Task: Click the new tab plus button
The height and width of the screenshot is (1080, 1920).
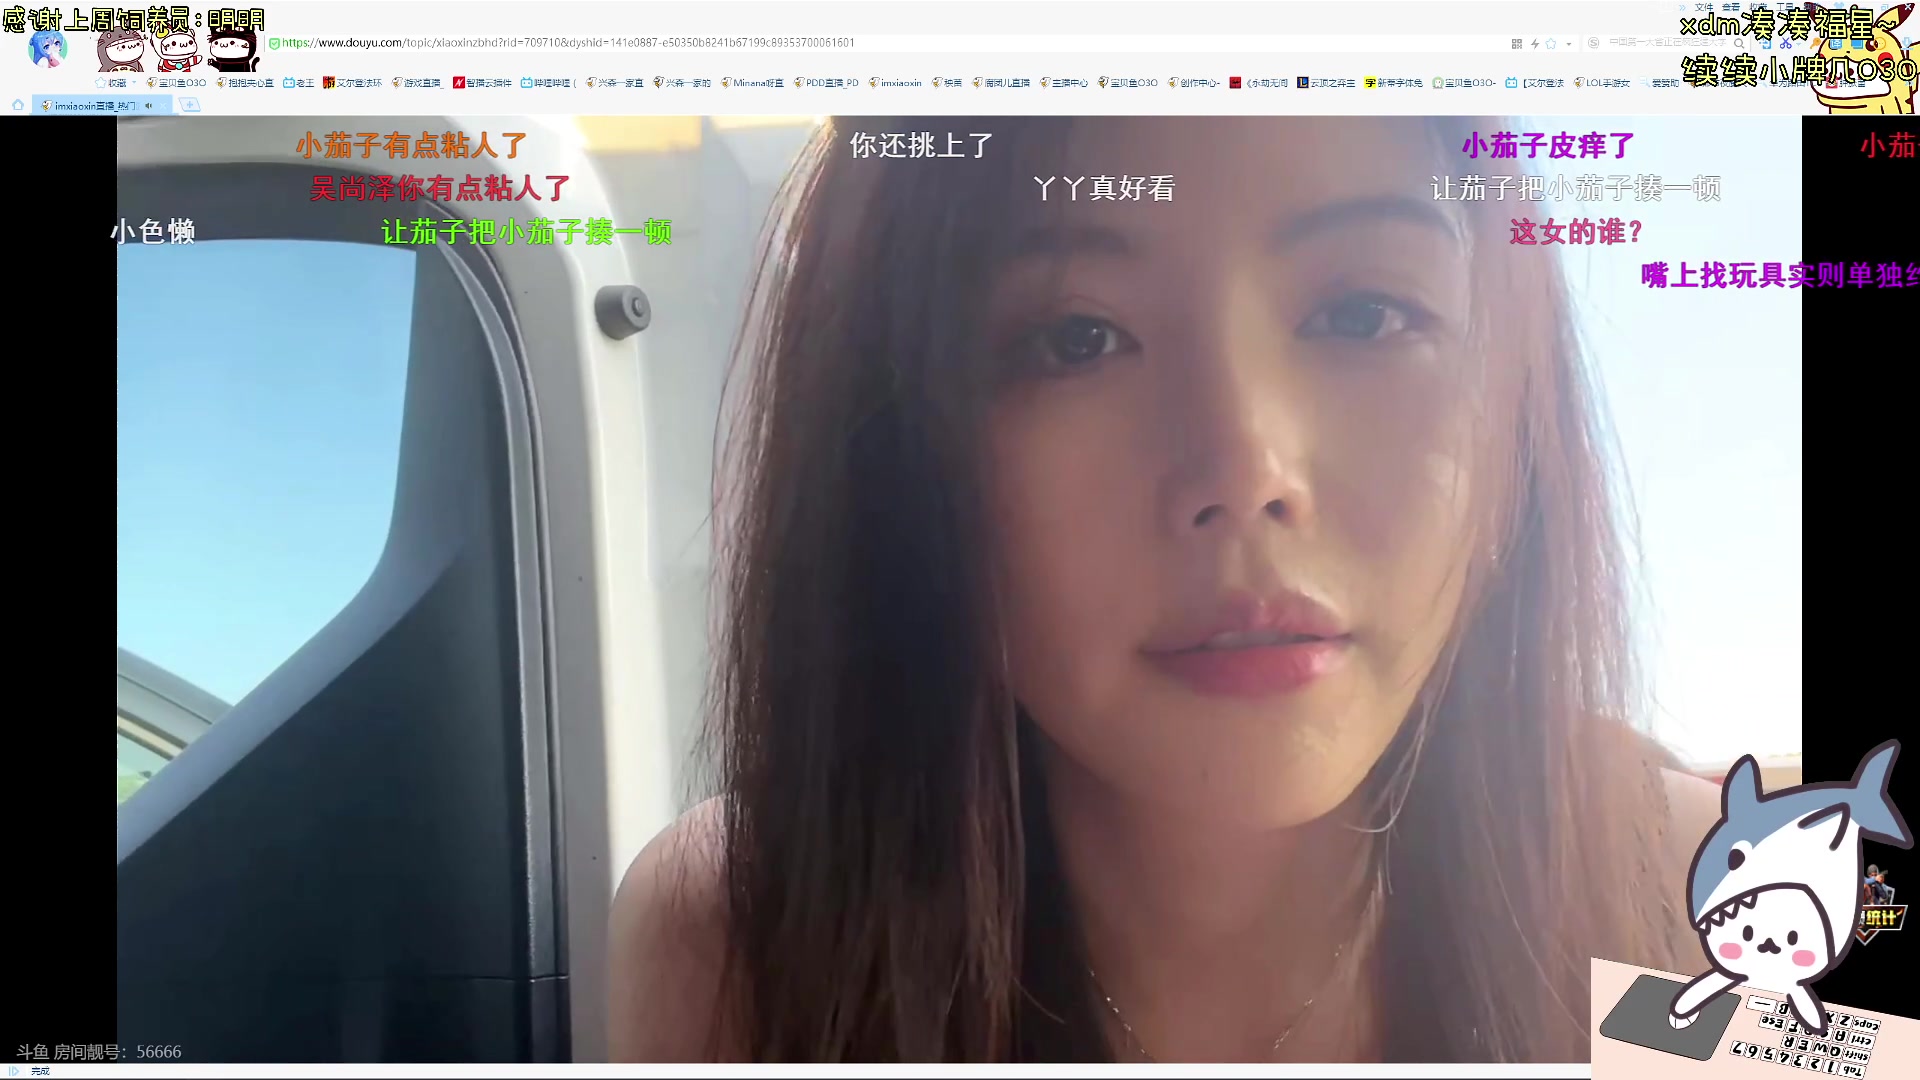Action: point(190,104)
